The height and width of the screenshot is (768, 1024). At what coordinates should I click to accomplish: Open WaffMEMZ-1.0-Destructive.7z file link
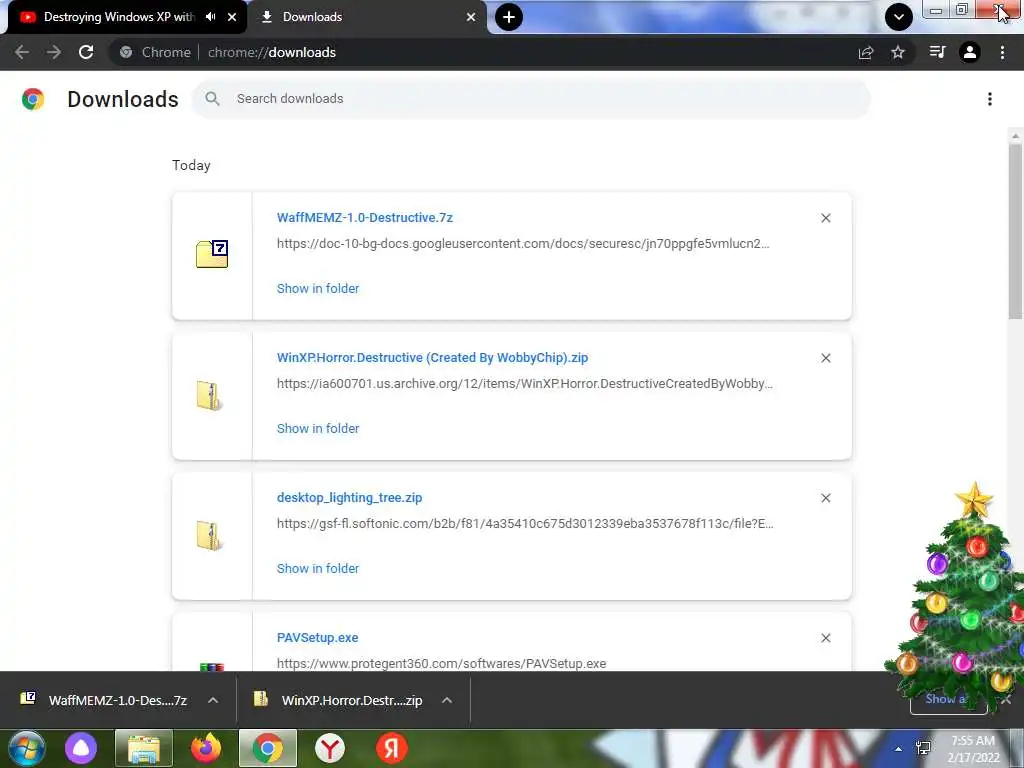[x=364, y=217]
